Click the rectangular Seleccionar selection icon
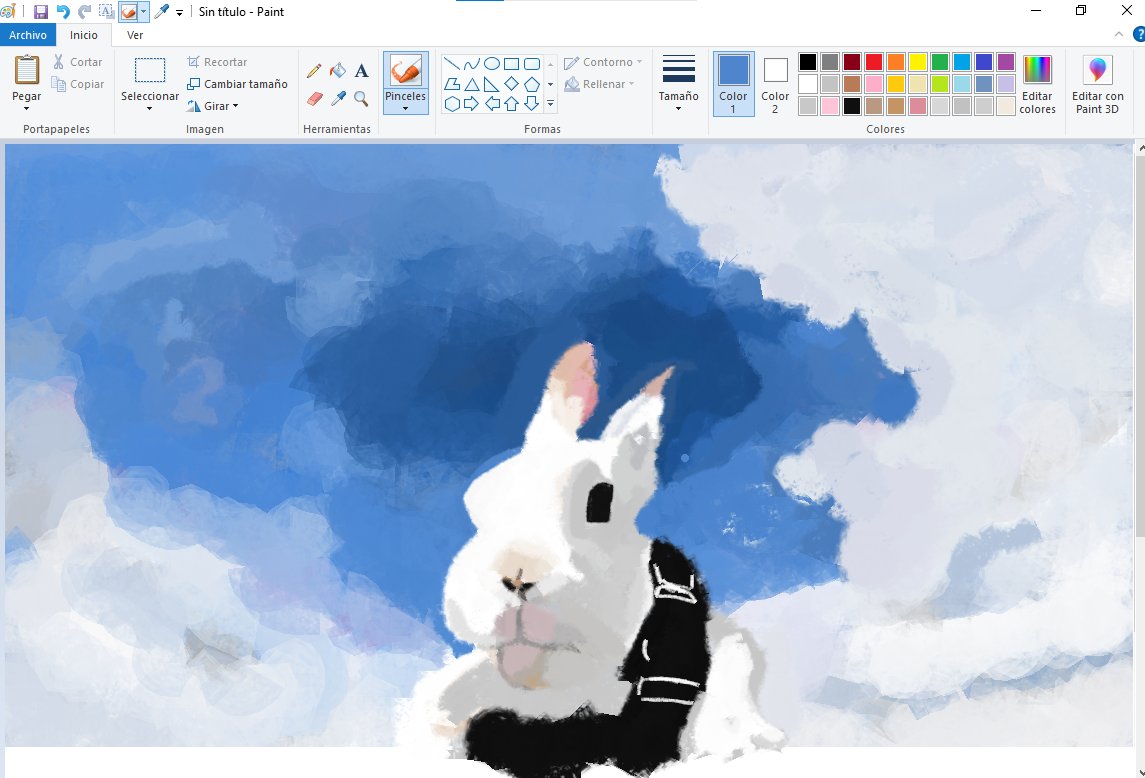 pos(150,71)
